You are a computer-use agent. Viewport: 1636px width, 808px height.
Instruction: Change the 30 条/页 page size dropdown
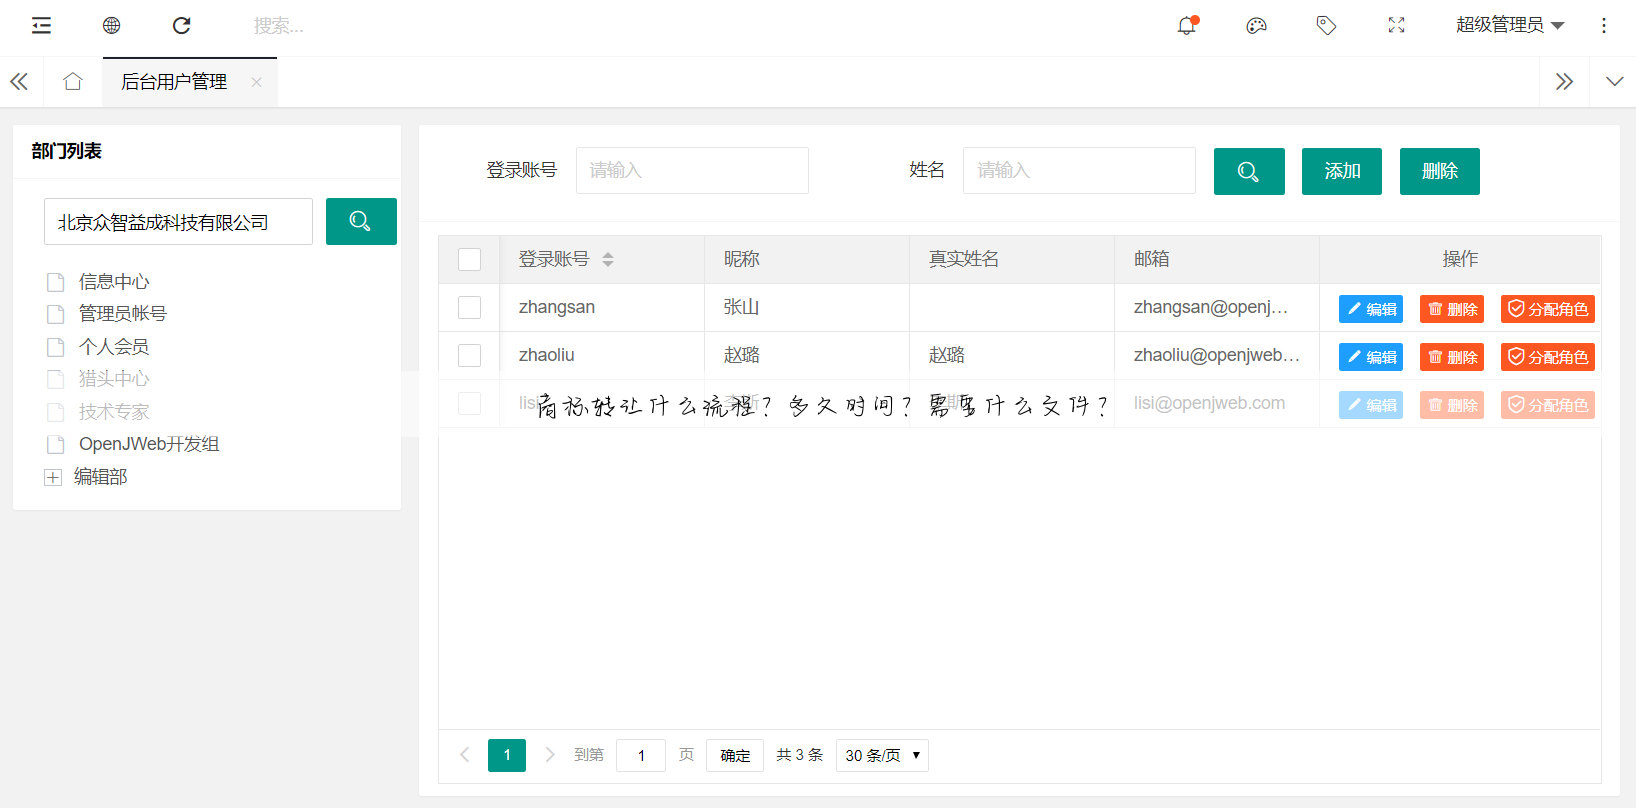(x=882, y=755)
